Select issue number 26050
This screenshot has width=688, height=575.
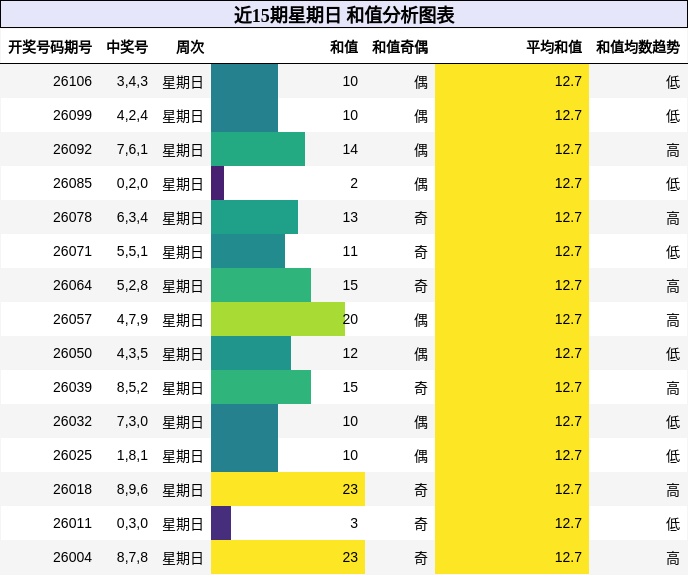(x=72, y=353)
